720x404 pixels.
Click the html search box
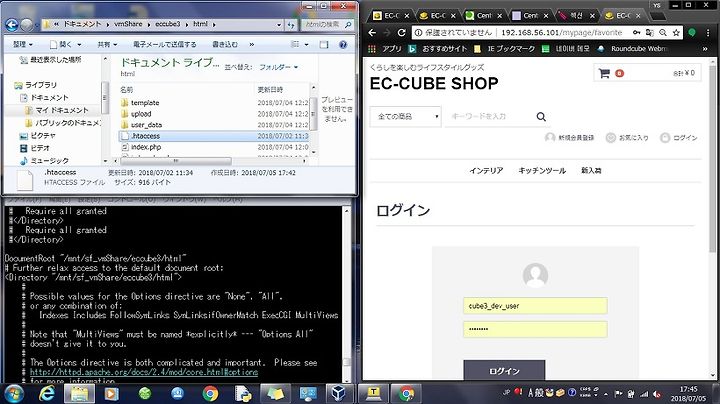(327, 25)
